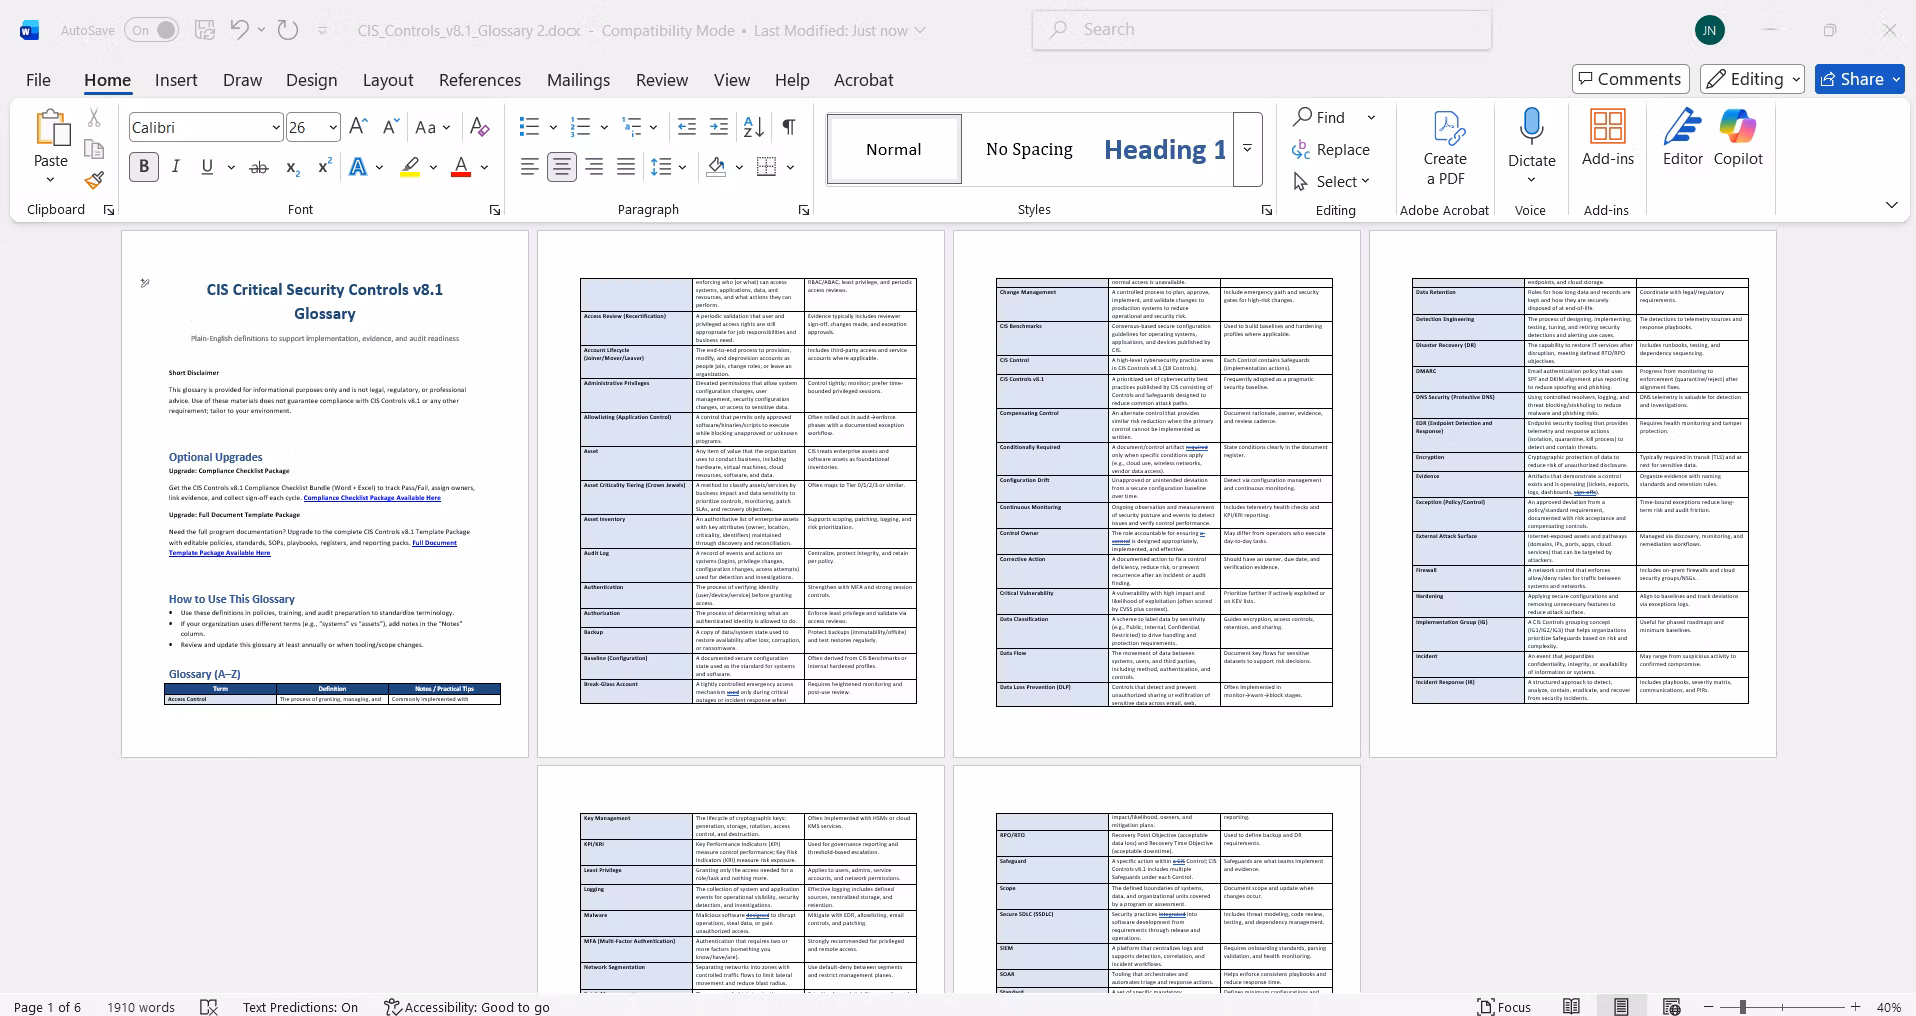Screen dimensions: 1916x1016
Task: Increase paragraph indent
Action: (719, 127)
